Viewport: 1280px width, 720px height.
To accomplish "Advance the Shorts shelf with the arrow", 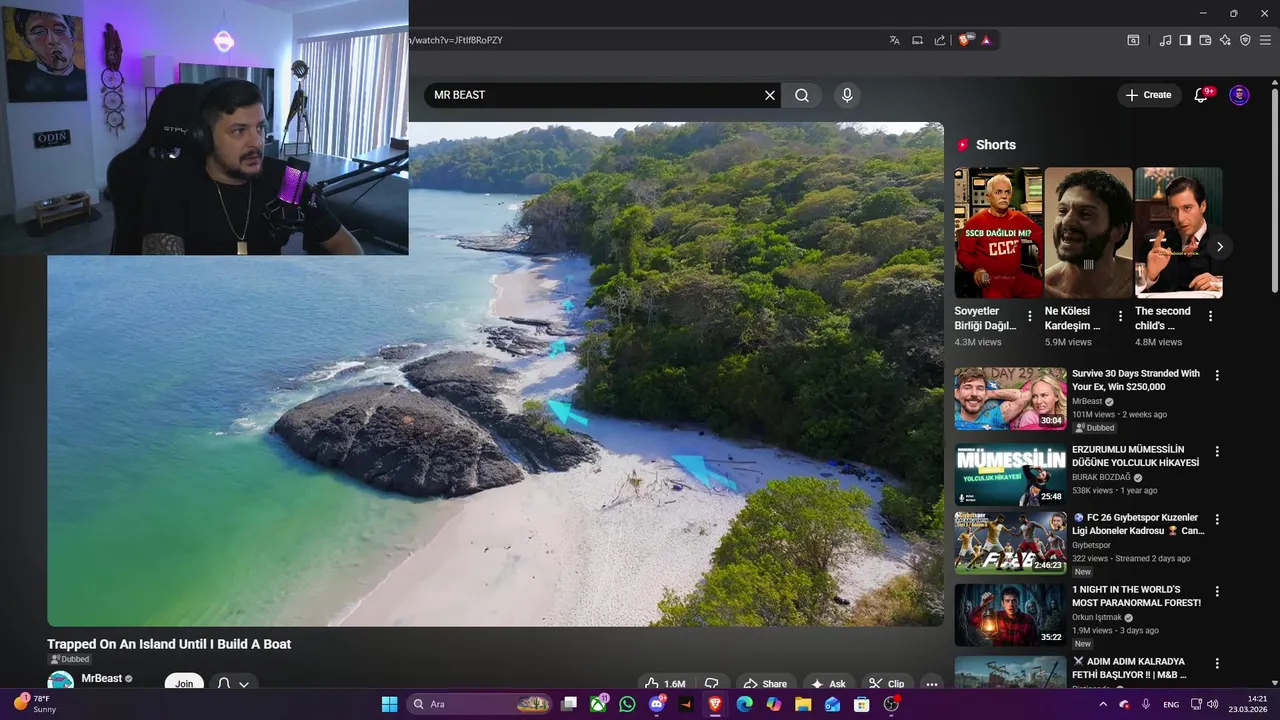I will [x=1219, y=246].
